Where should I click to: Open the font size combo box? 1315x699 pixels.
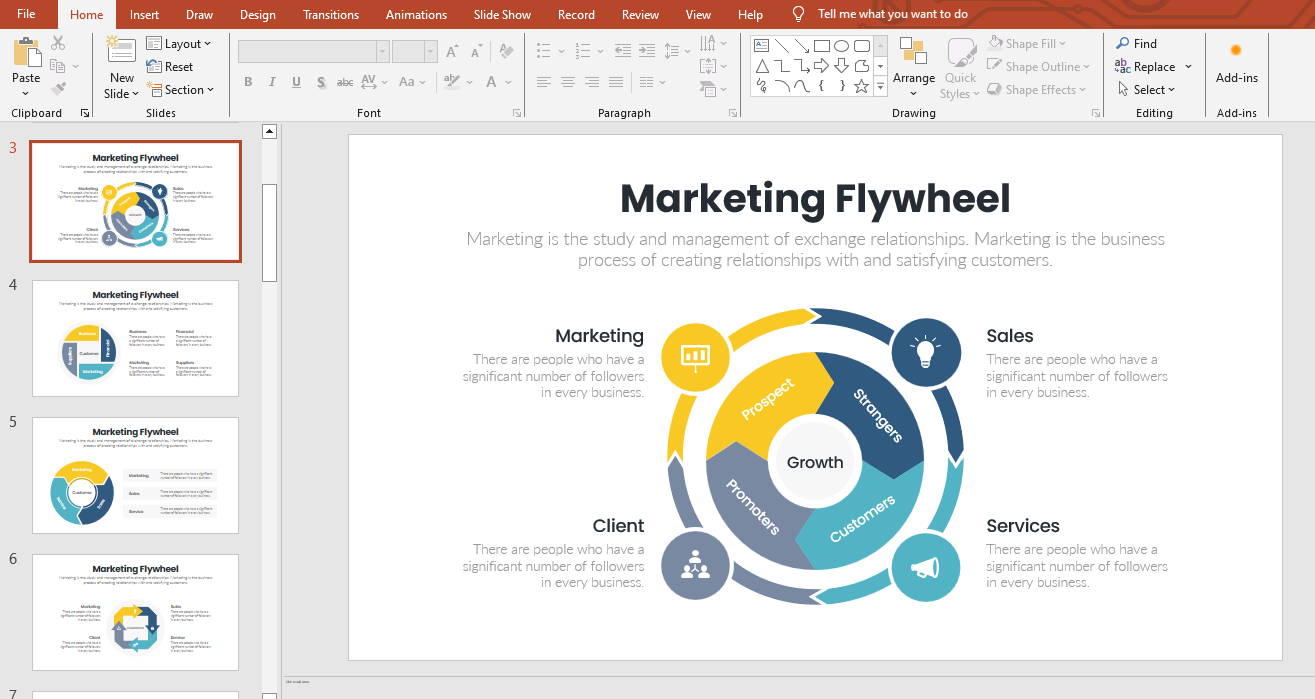415,51
